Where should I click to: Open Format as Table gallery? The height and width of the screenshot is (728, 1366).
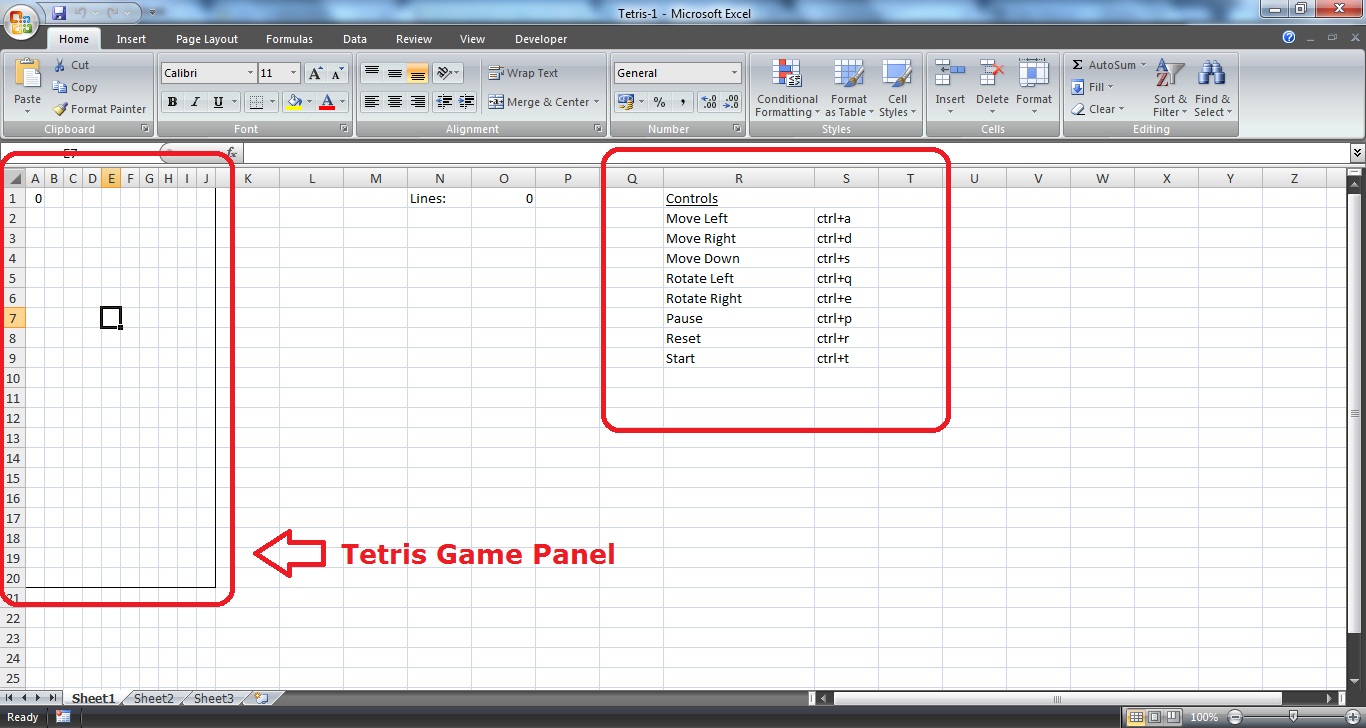pyautogui.click(x=848, y=88)
